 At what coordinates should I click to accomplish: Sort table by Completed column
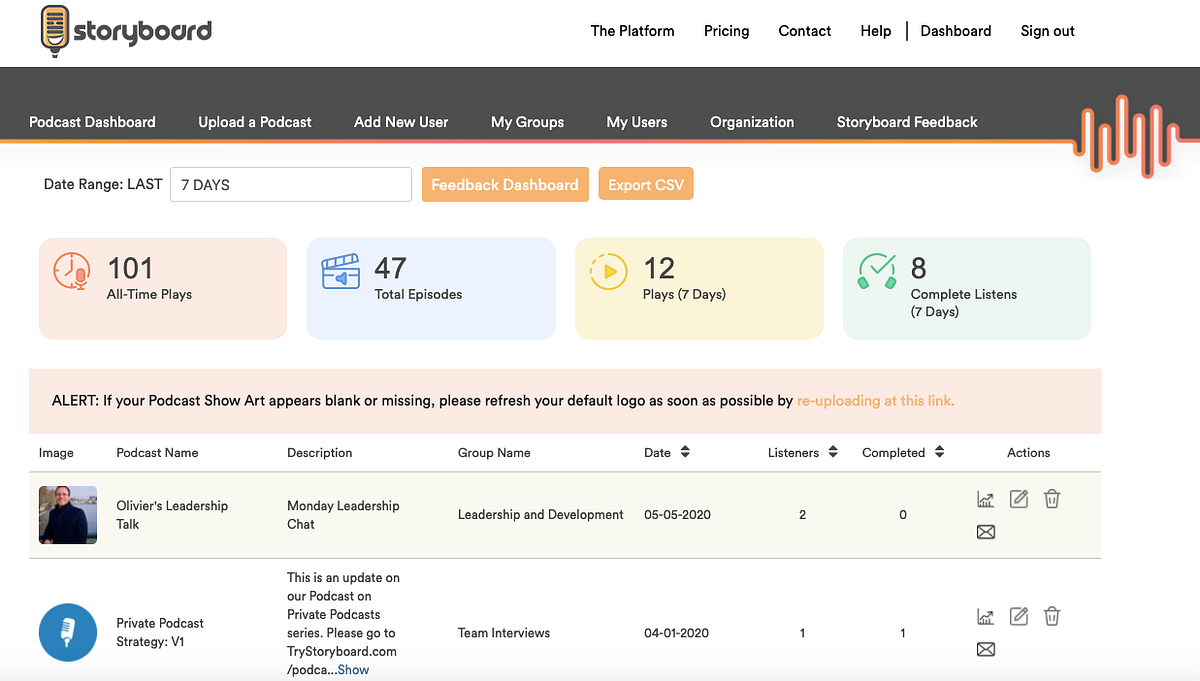[x=939, y=453]
